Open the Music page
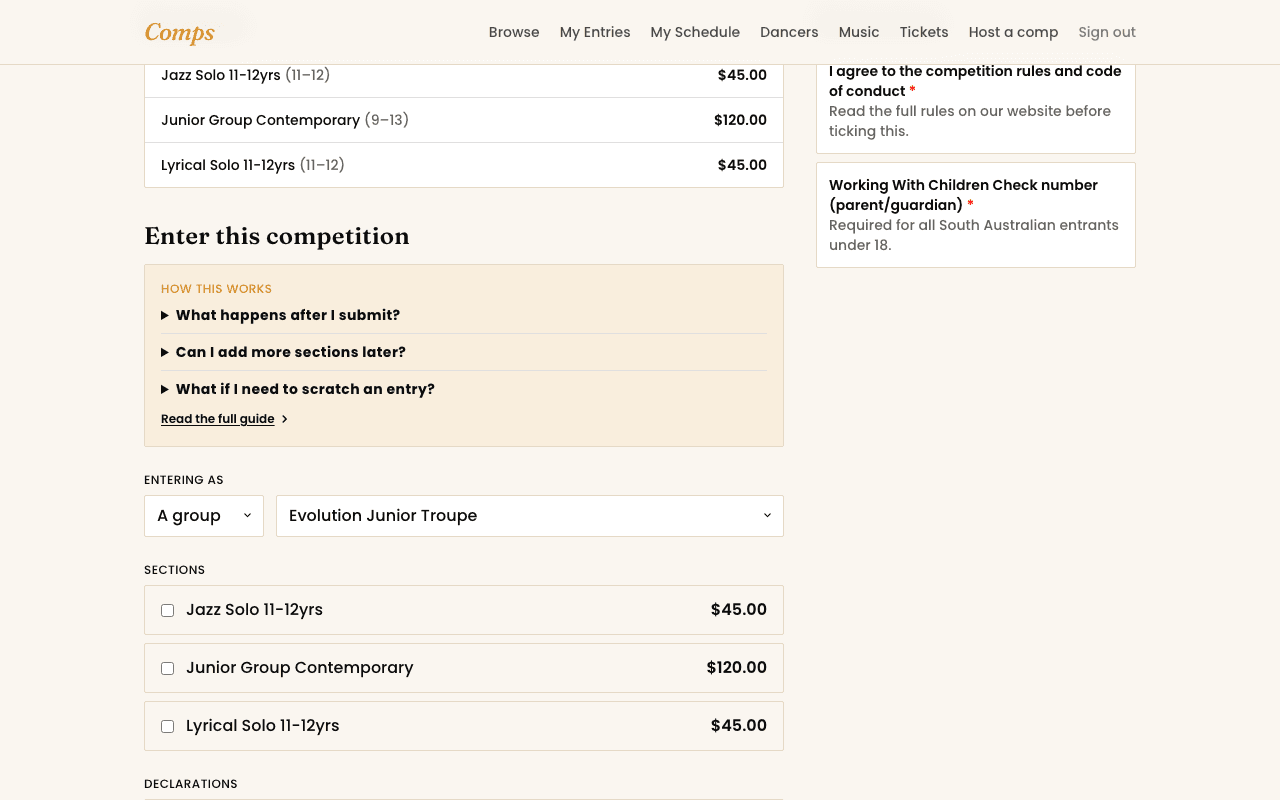Viewport: 1280px width, 800px height. [859, 32]
